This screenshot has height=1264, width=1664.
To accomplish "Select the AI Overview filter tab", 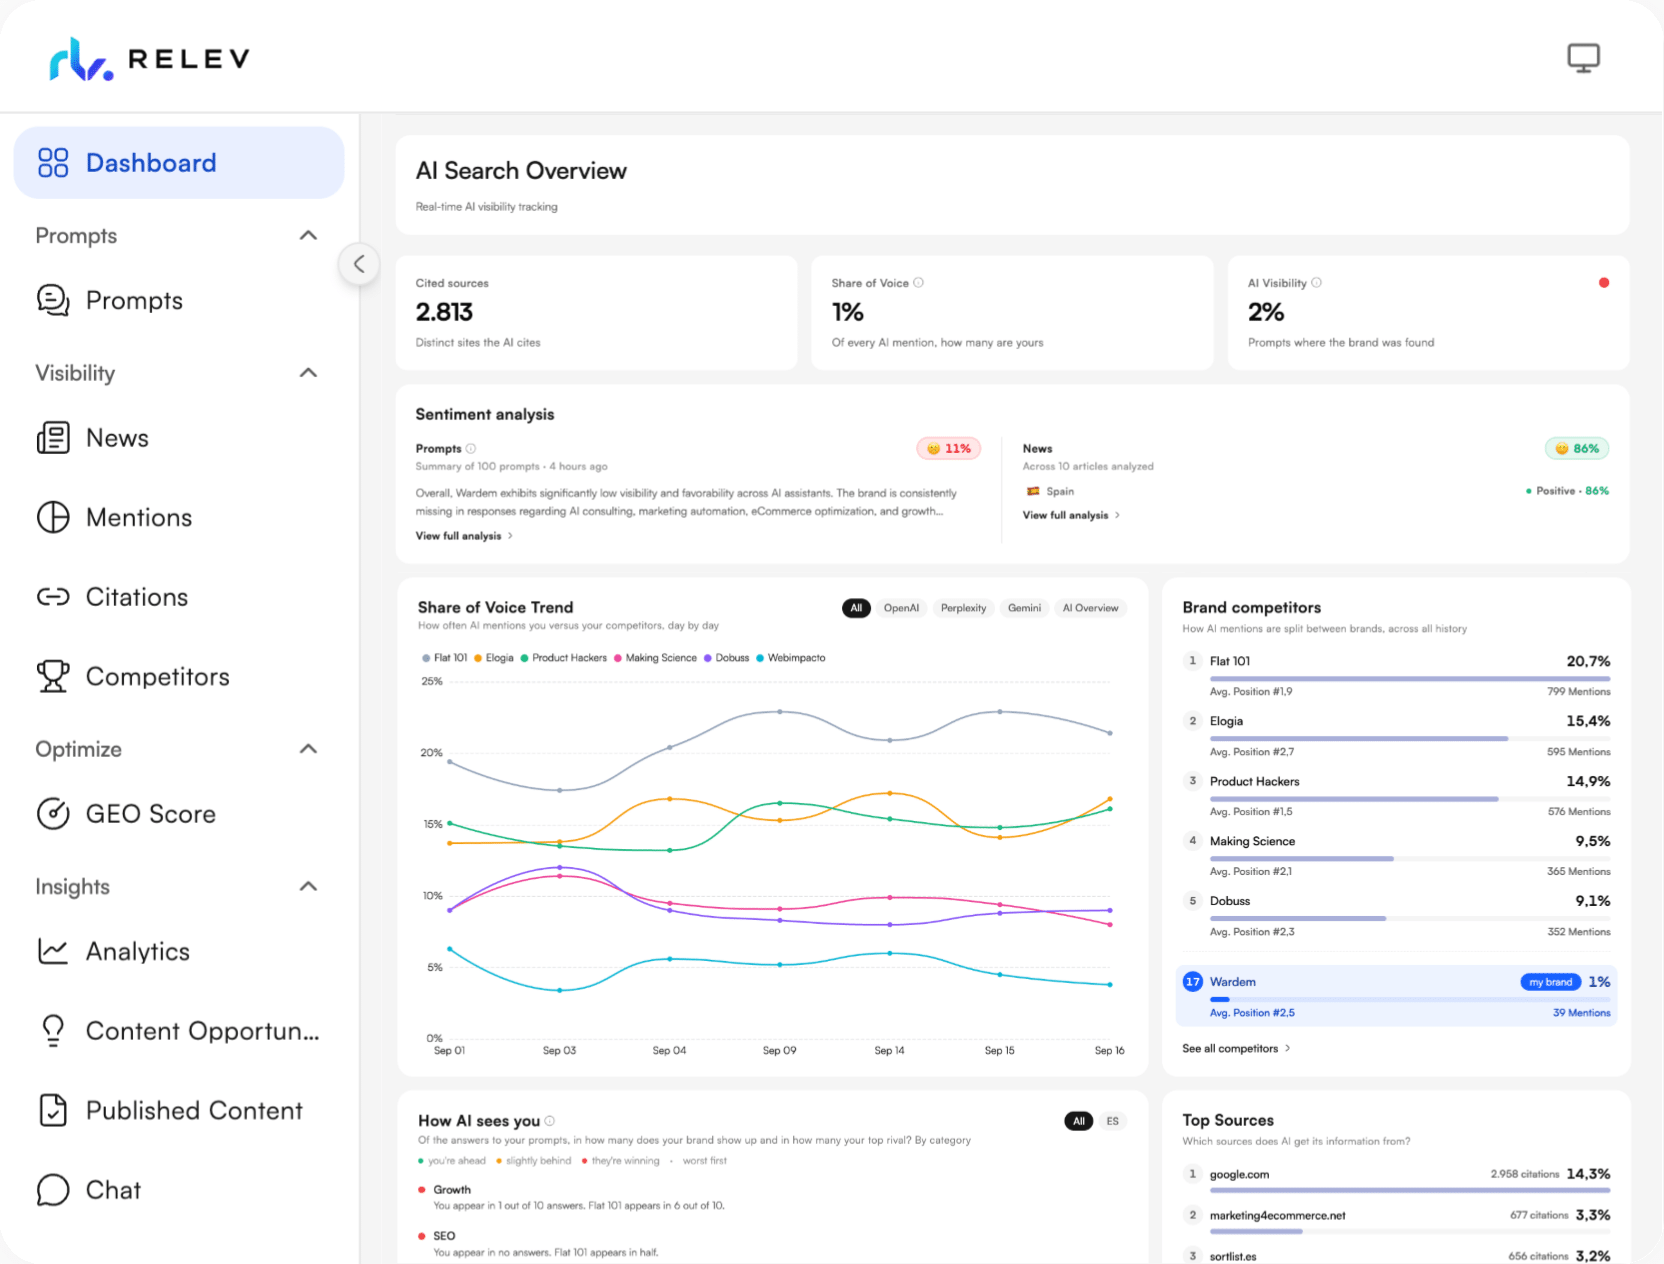I will tap(1090, 608).
